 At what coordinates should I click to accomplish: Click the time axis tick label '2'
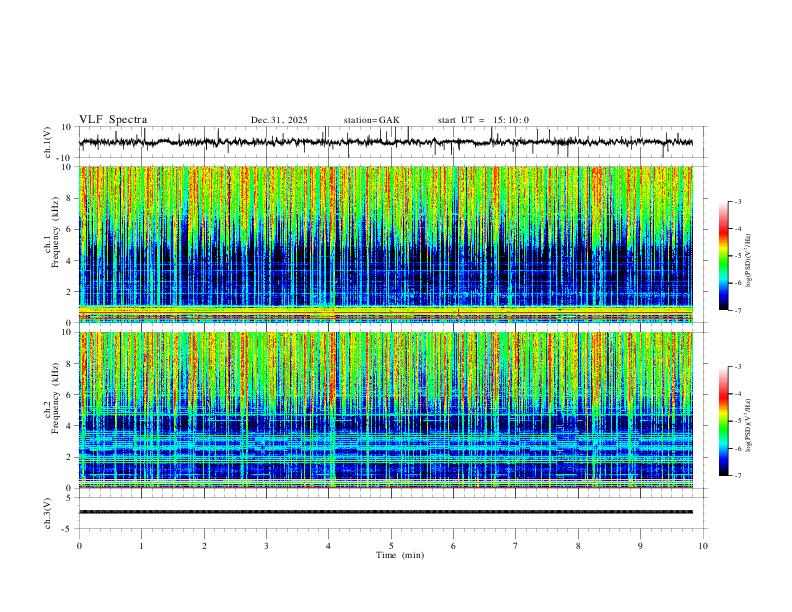[204, 546]
